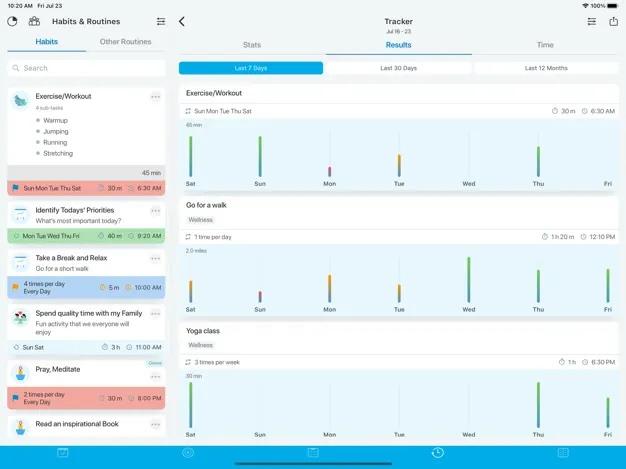Click the Tracker title in header
This screenshot has height=469, width=626.
398,21
